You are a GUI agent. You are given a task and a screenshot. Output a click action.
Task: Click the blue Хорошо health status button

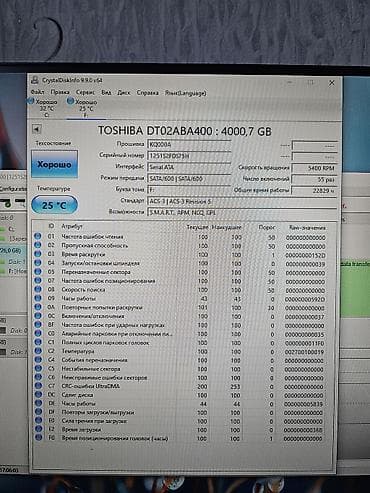[x=54, y=164]
